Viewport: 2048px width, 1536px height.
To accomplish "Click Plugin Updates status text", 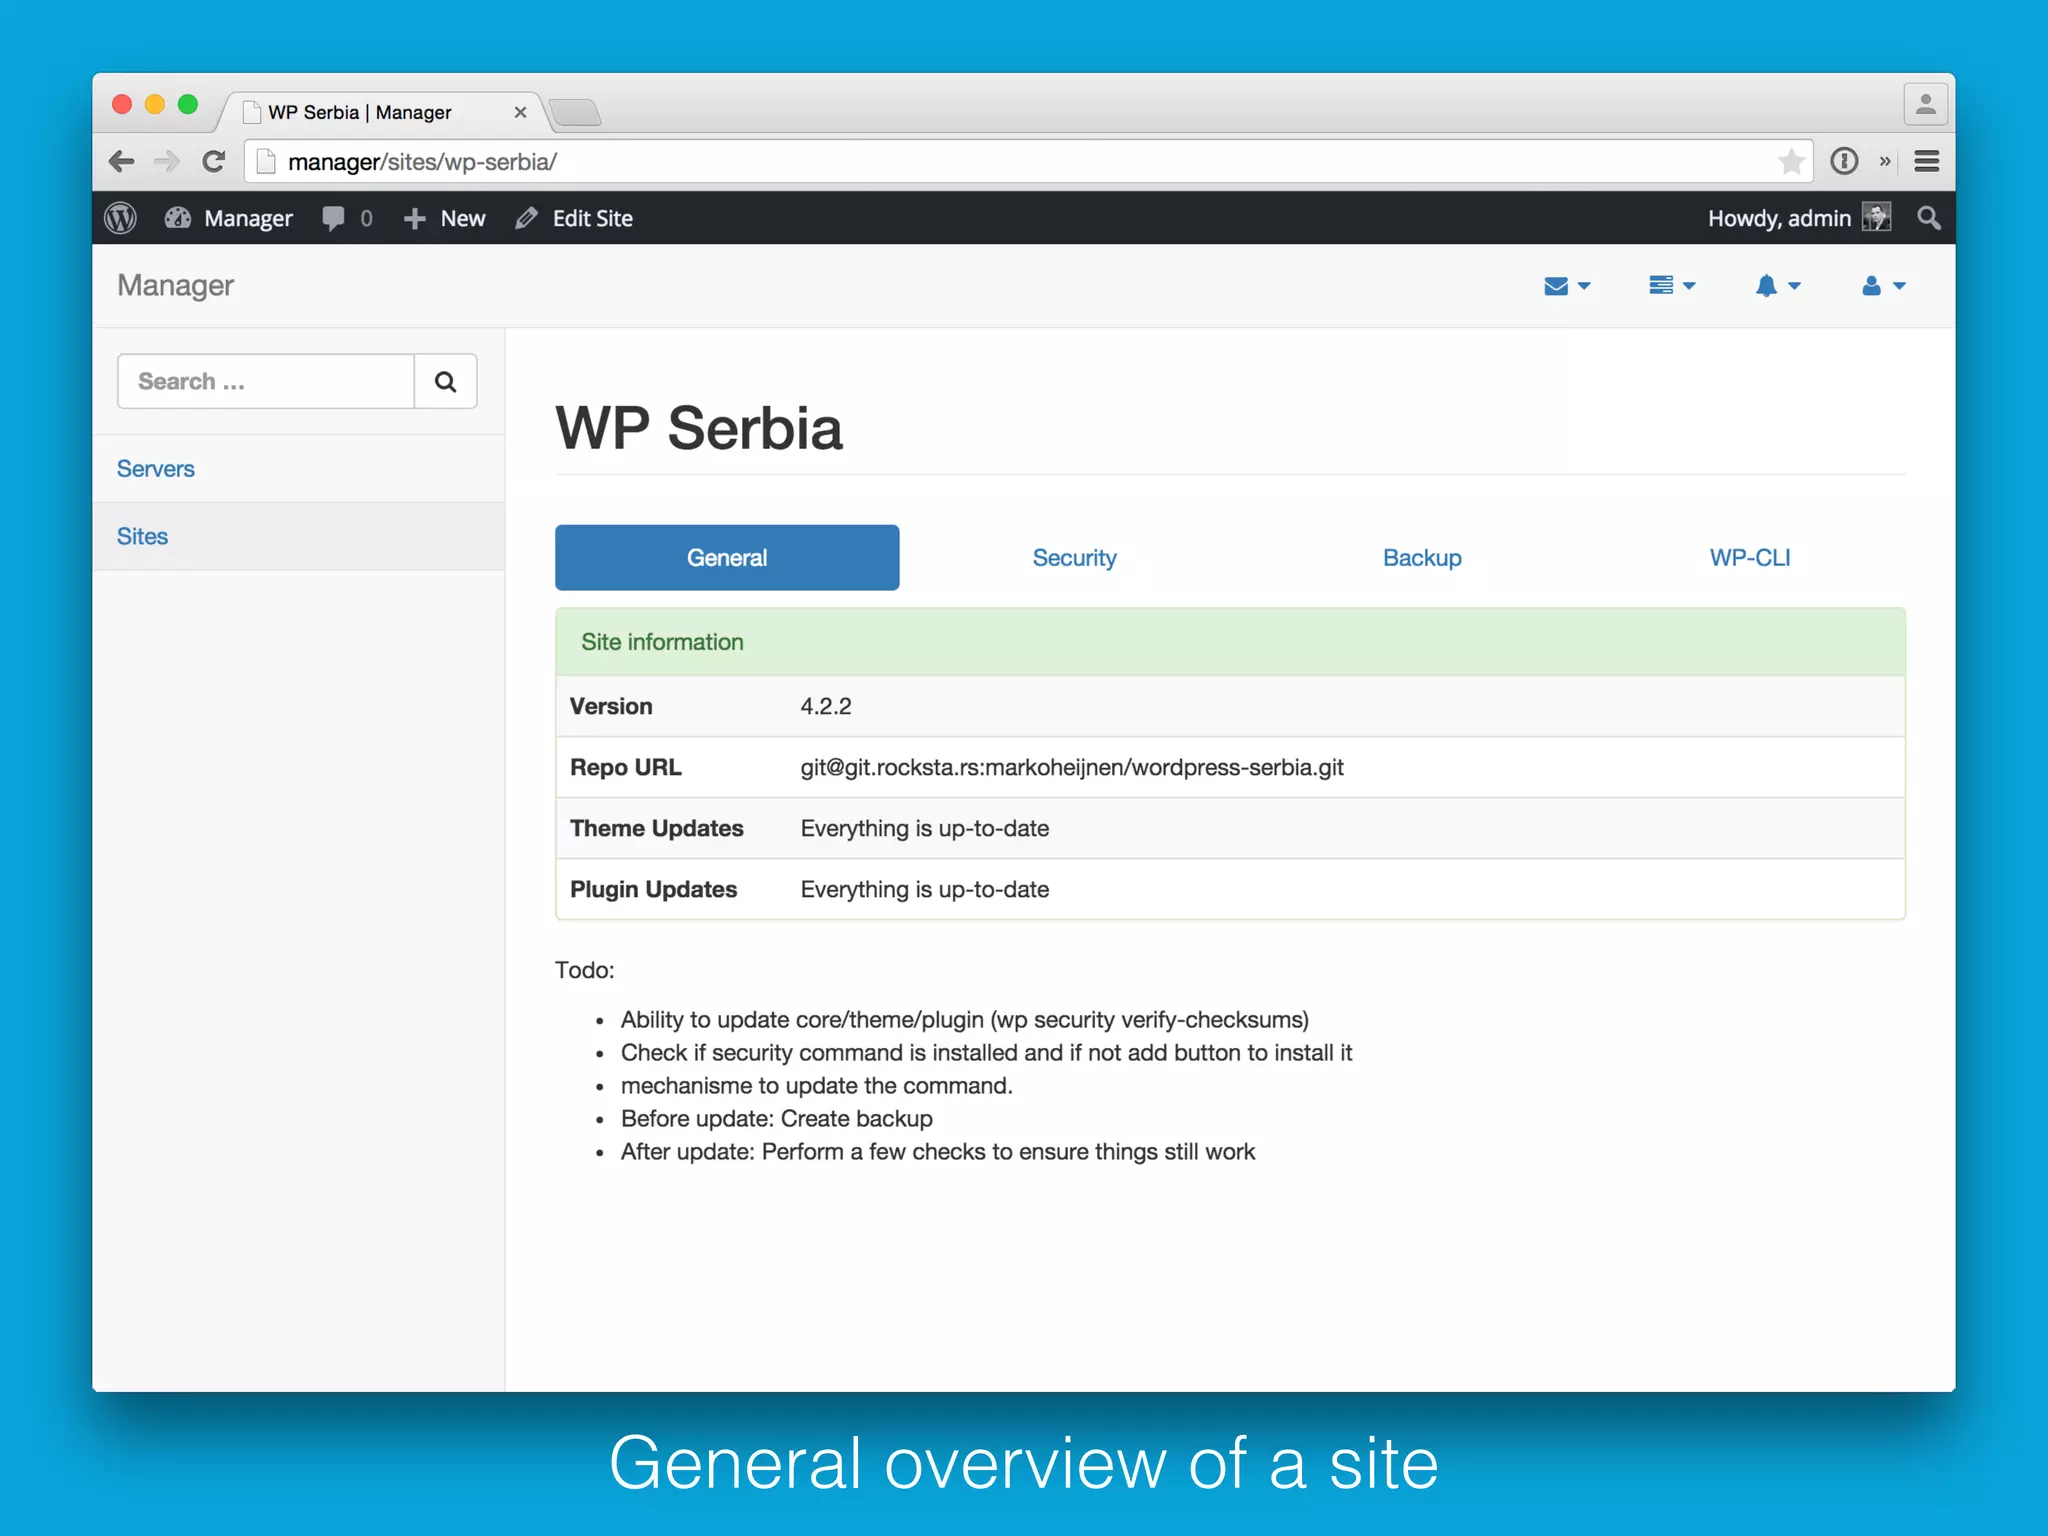I will pos(925,889).
